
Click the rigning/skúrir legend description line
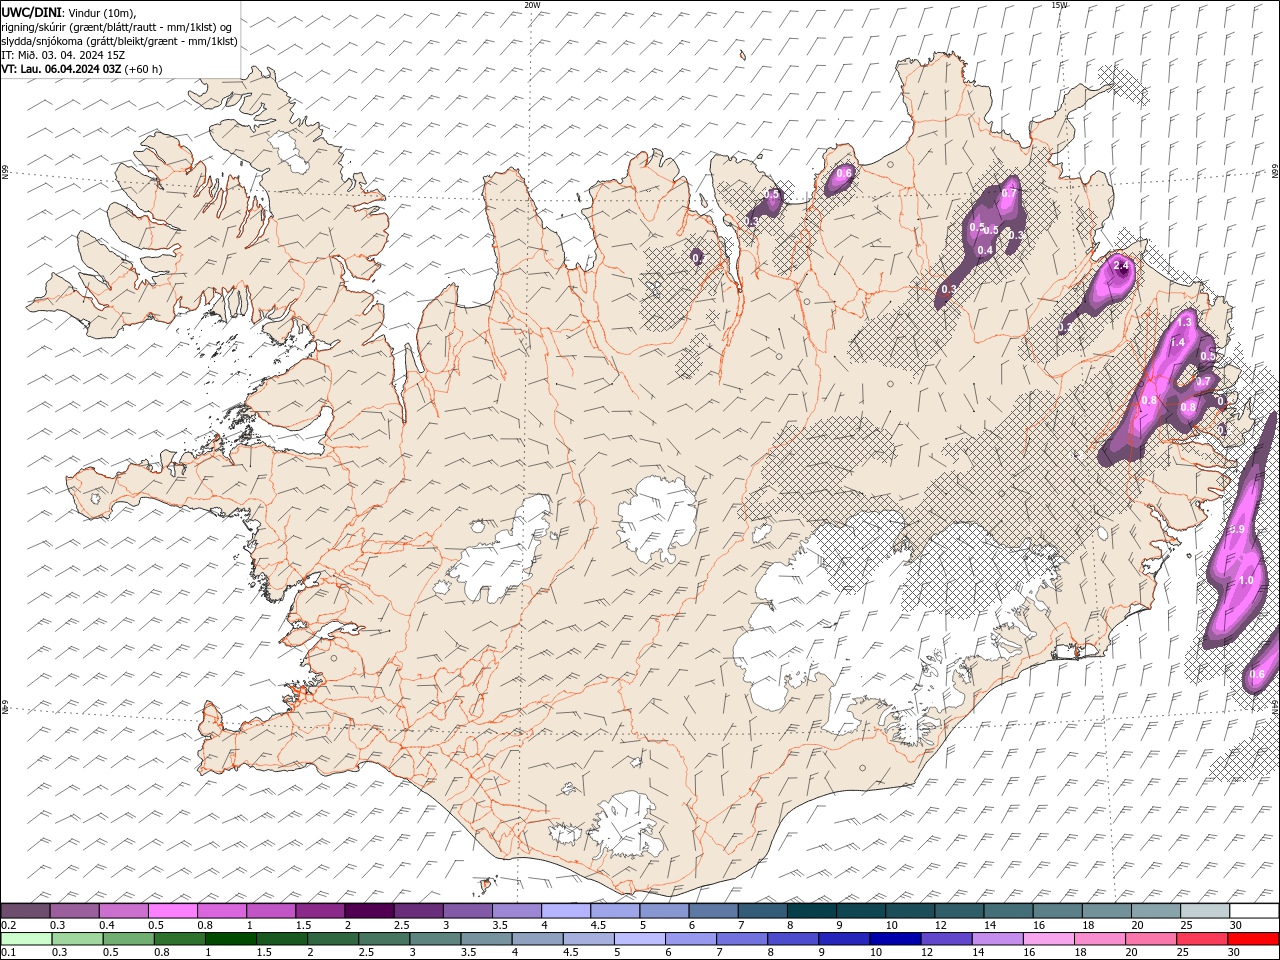[x=116, y=27]
